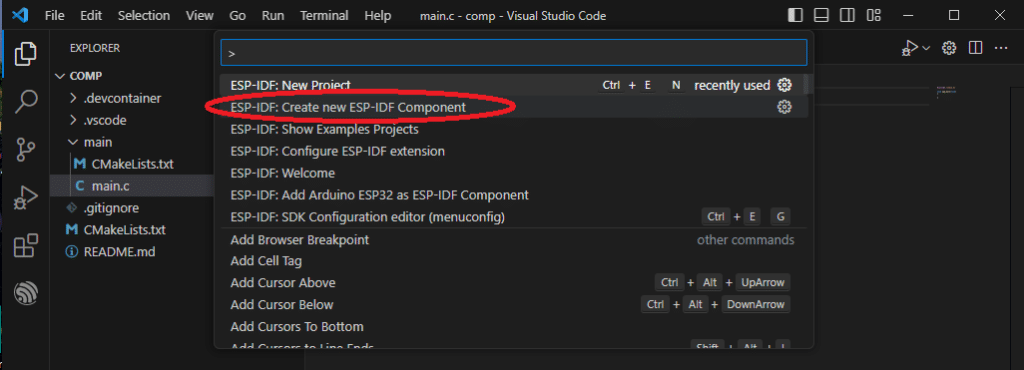Viewport: 1024px width, 370px height.
Task: Open Run and Debug view
Action: 26,198
